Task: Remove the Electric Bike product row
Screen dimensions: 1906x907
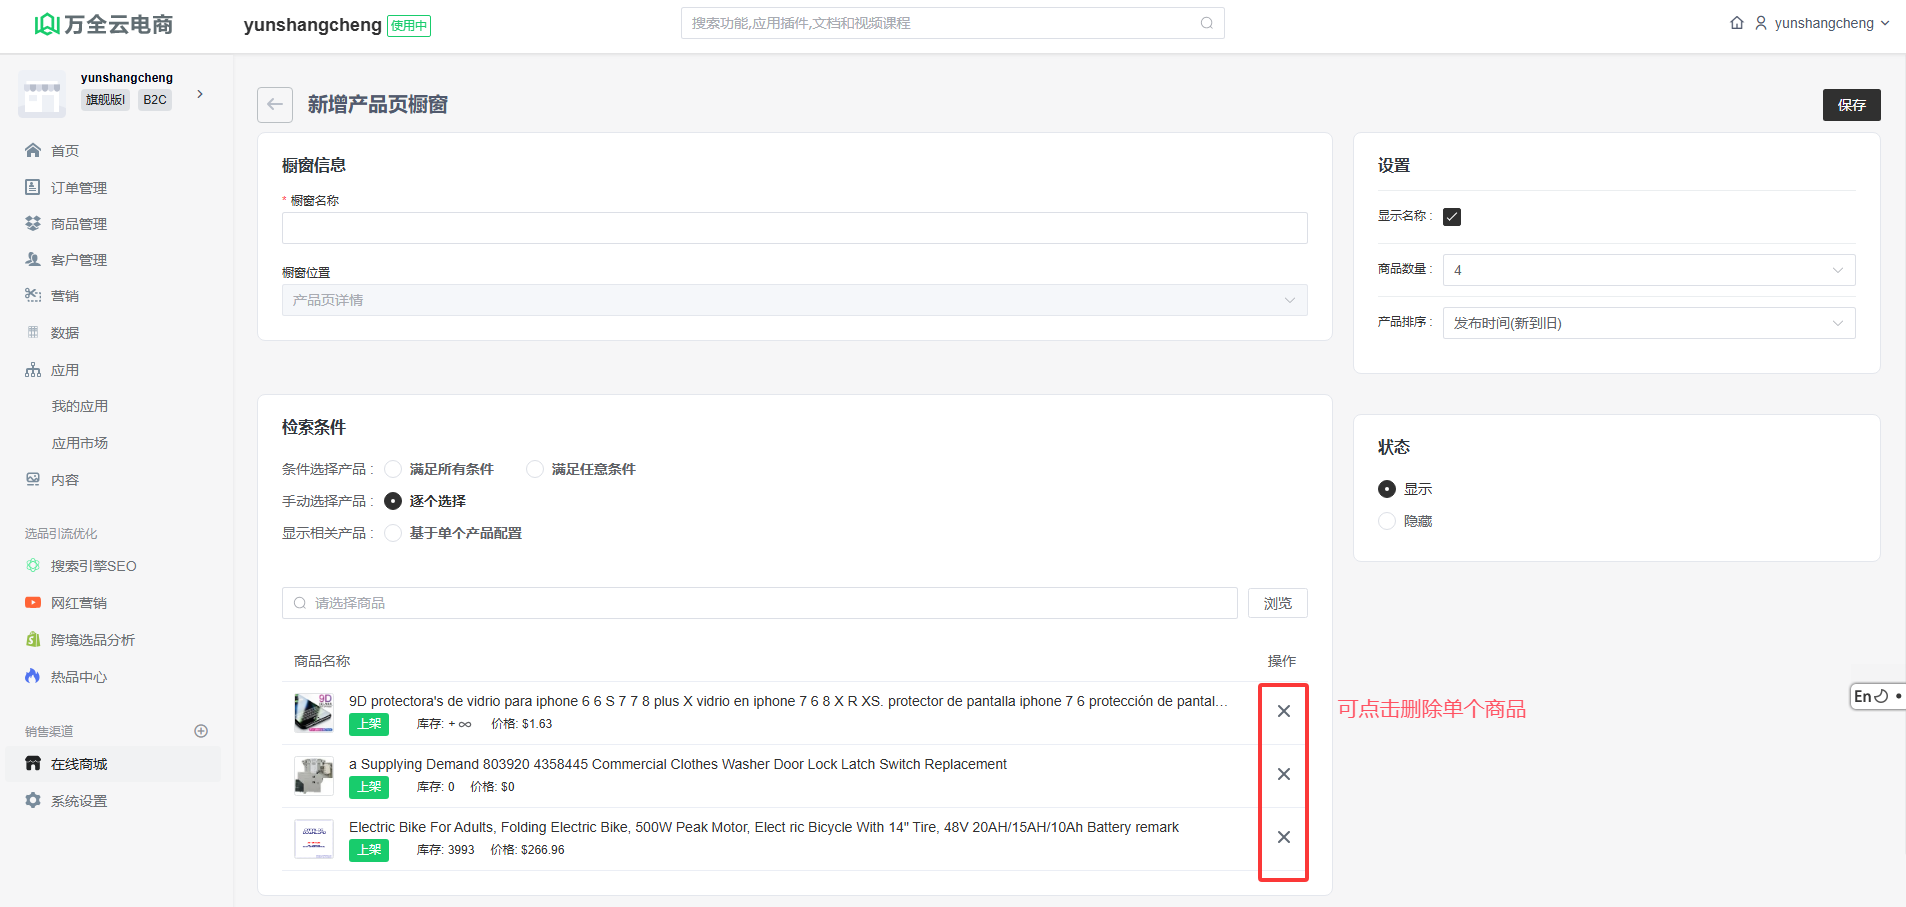Action: coord(1284,837)
